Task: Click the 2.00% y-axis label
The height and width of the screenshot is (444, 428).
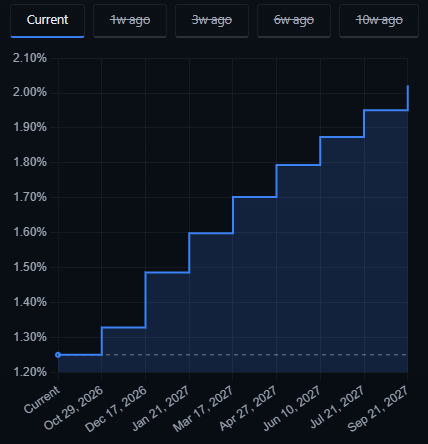Action: [x=30, y=92]
